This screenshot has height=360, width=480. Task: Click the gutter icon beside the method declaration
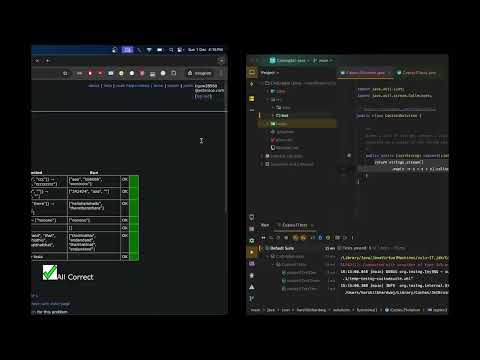pos(349,155)
